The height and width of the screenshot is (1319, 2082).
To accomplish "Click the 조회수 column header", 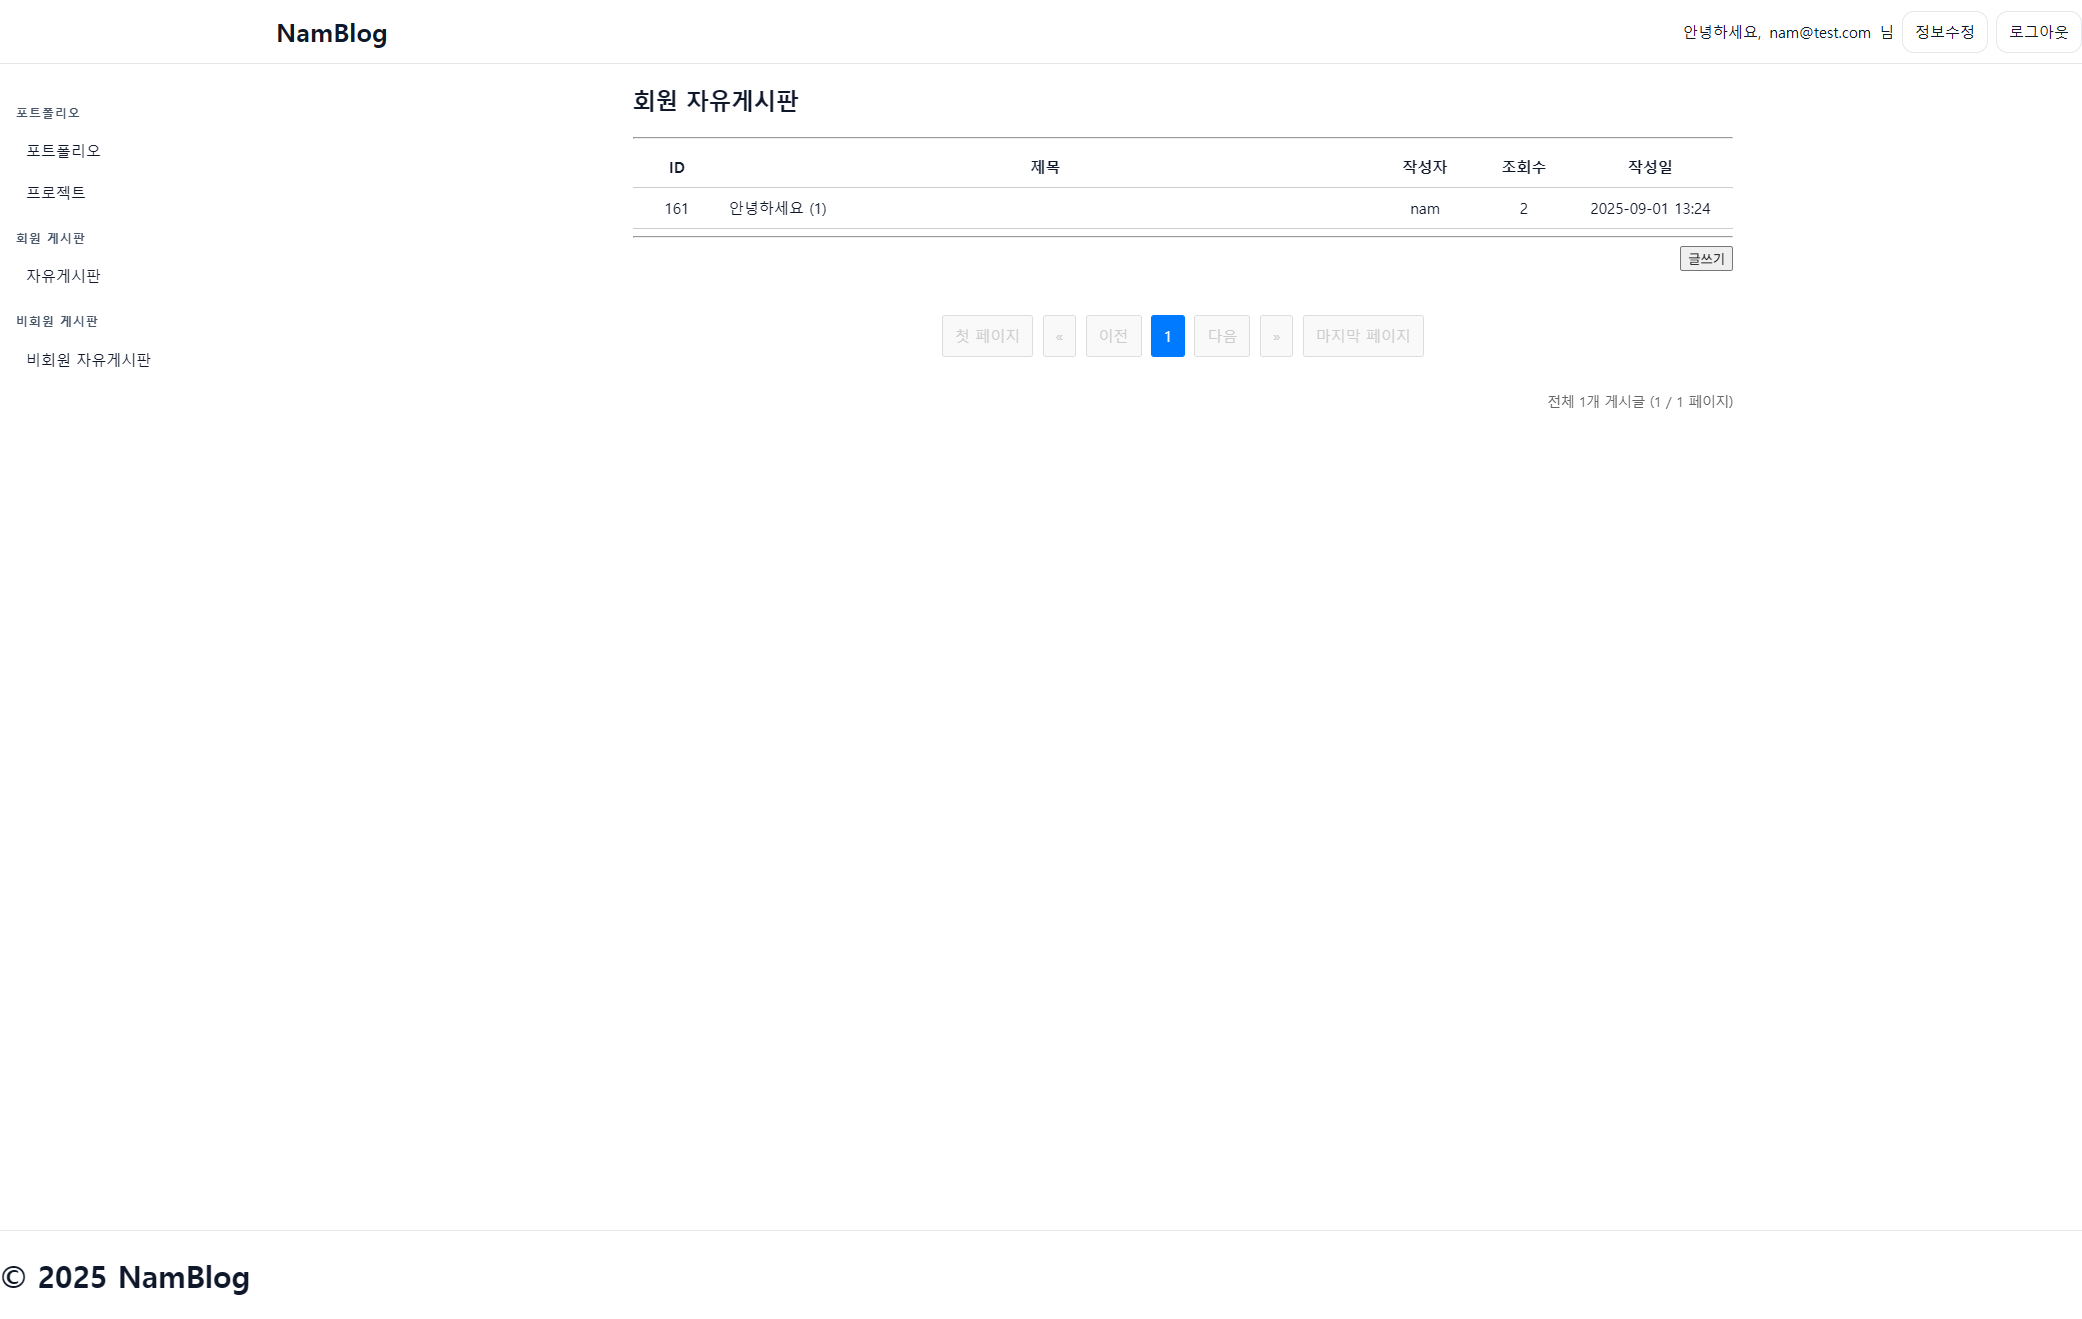I will 1522,167.
